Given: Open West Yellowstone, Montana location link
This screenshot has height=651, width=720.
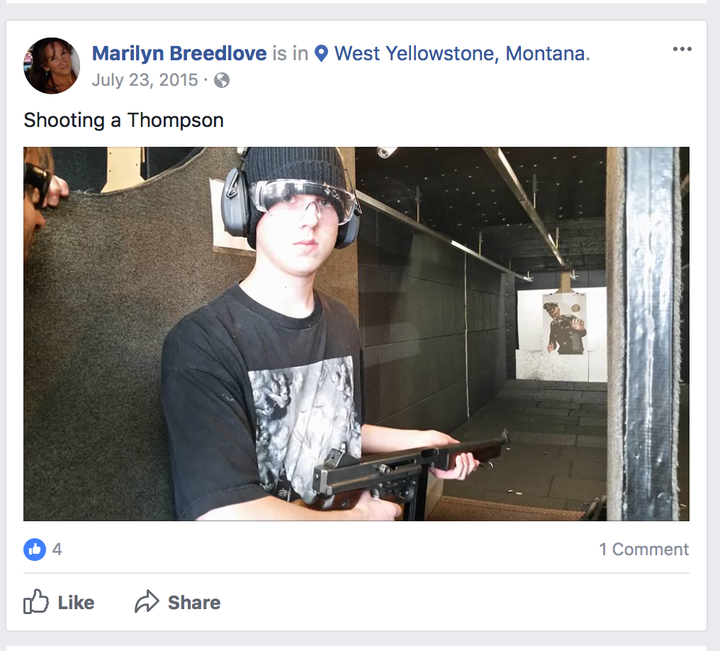Looking at the screenshot, I should [x=462, y=54].
